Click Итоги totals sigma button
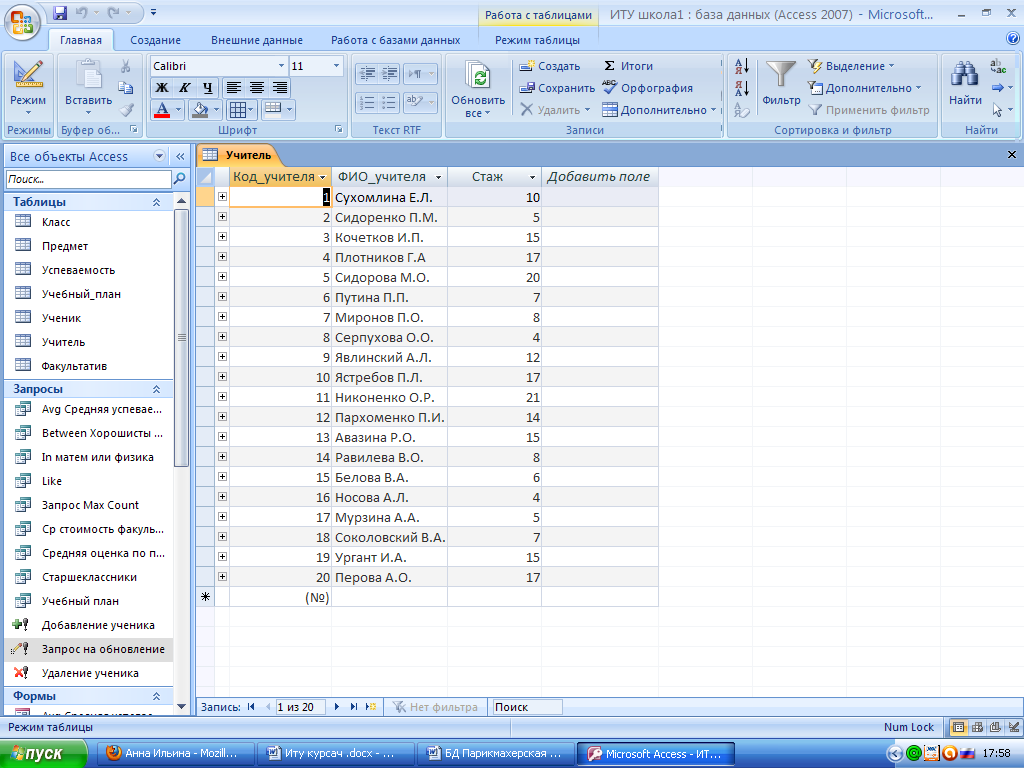Screen dimensions: 1024x768 628,66
